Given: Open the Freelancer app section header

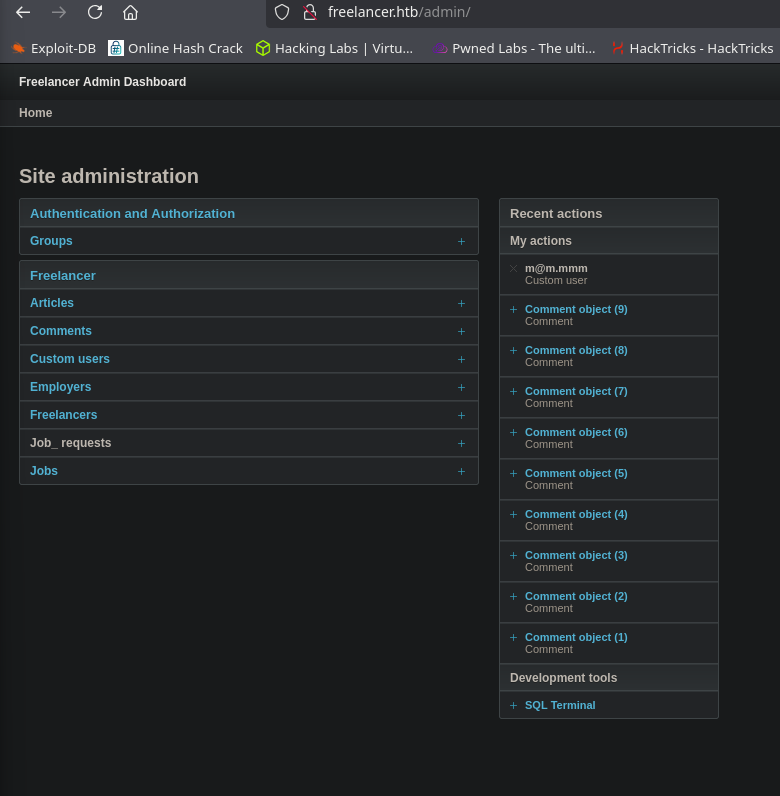Looking at the screenshot, I should [63, 276].
